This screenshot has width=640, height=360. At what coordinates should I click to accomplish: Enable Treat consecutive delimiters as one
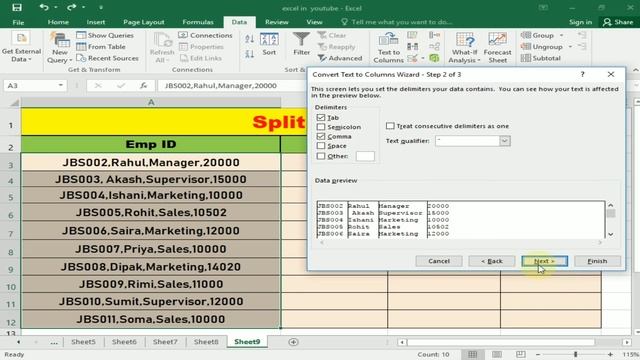[x=390, y=126]
